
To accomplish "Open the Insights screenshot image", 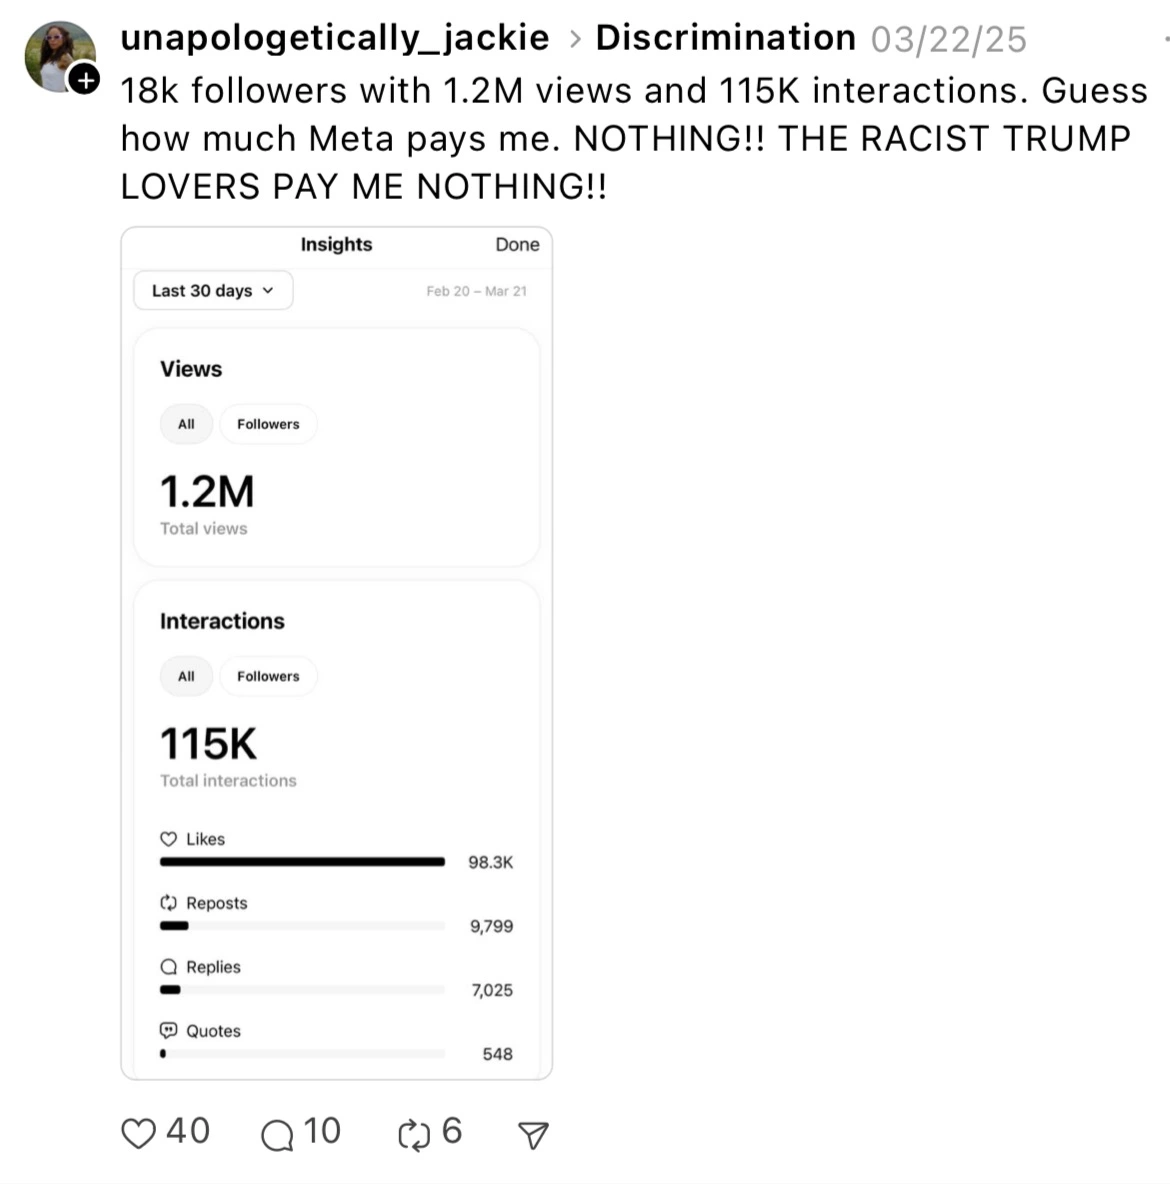I will 337,653.
